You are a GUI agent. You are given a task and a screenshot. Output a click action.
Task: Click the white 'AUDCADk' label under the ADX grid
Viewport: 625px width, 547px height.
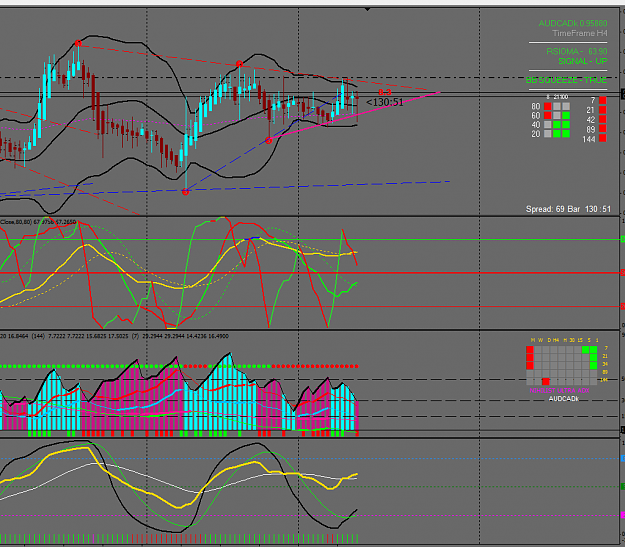point(564,399)
